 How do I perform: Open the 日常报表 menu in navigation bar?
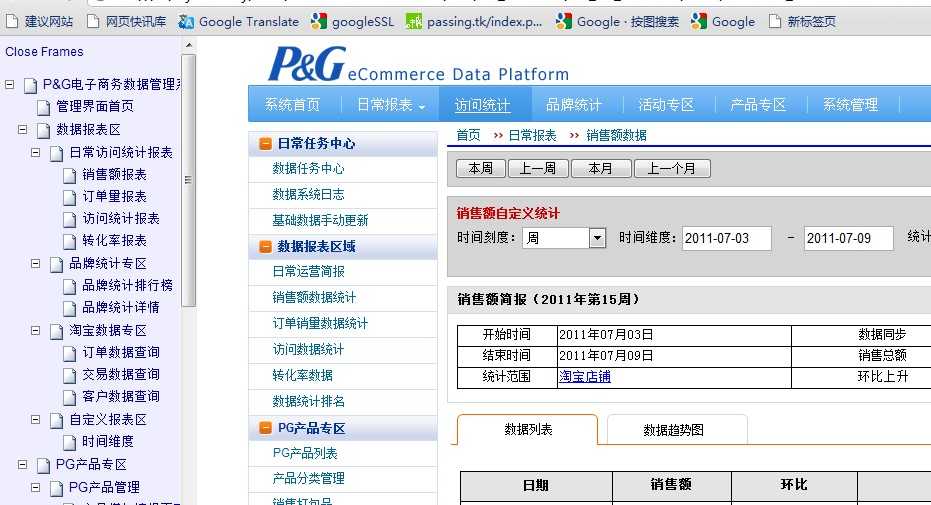coord(391,105)
